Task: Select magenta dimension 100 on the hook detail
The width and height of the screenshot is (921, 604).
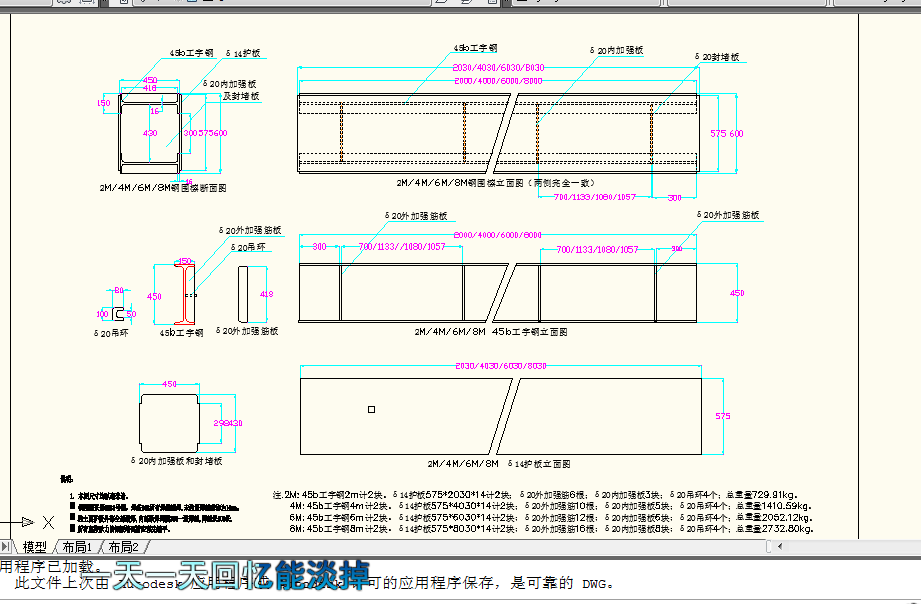Action: [x=102, y=314]
